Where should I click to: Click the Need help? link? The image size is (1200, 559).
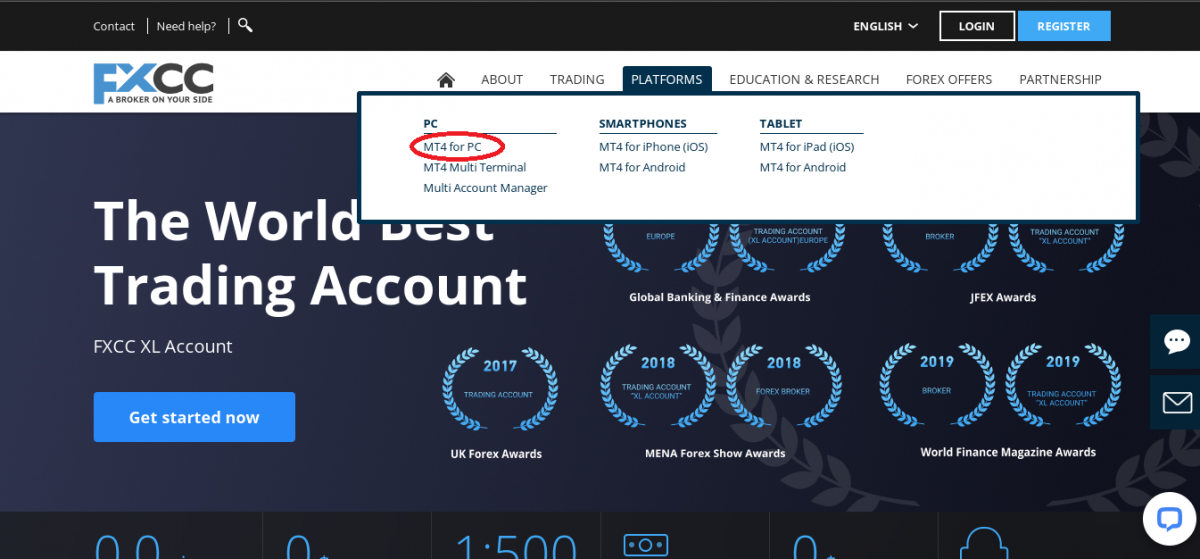click(x=186, y=26)
